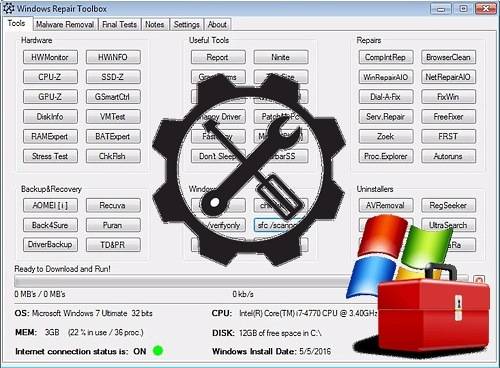This screenshot has height=368, width=500.
Task: Open the Settings tab
Action: (186, 25)
